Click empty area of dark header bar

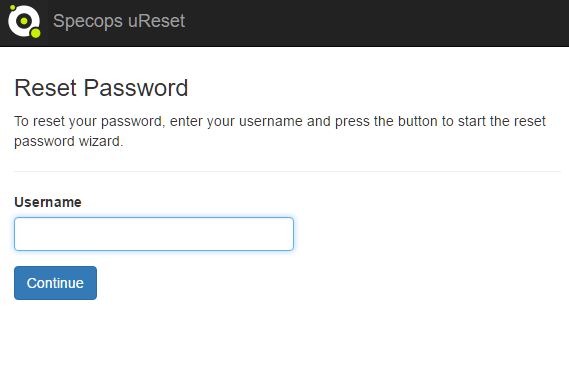pos(377,22)
